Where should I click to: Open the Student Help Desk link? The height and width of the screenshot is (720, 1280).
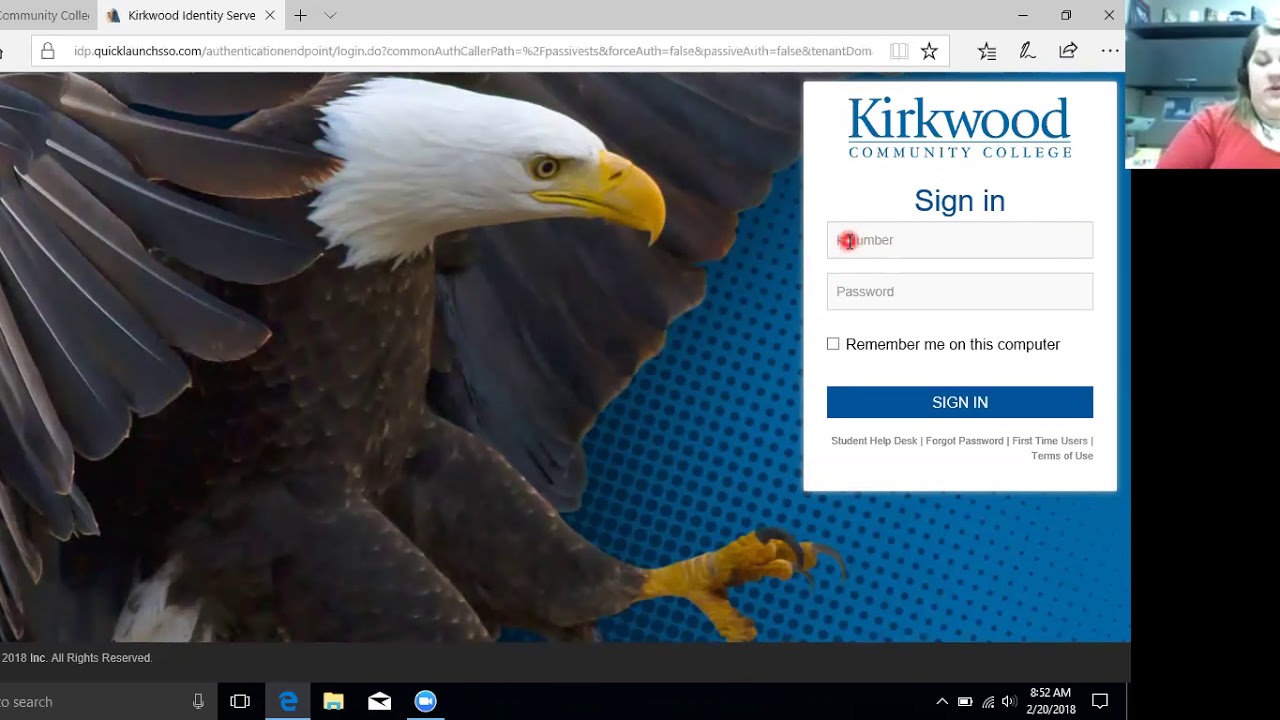coord(874,441)
